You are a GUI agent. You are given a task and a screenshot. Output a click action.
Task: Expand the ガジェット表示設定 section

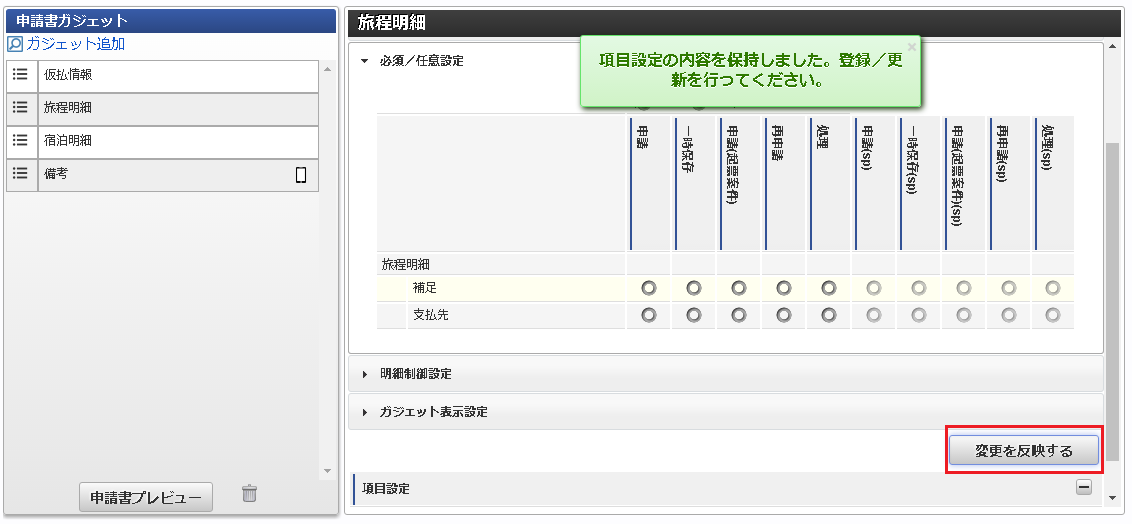coord(365,412)
